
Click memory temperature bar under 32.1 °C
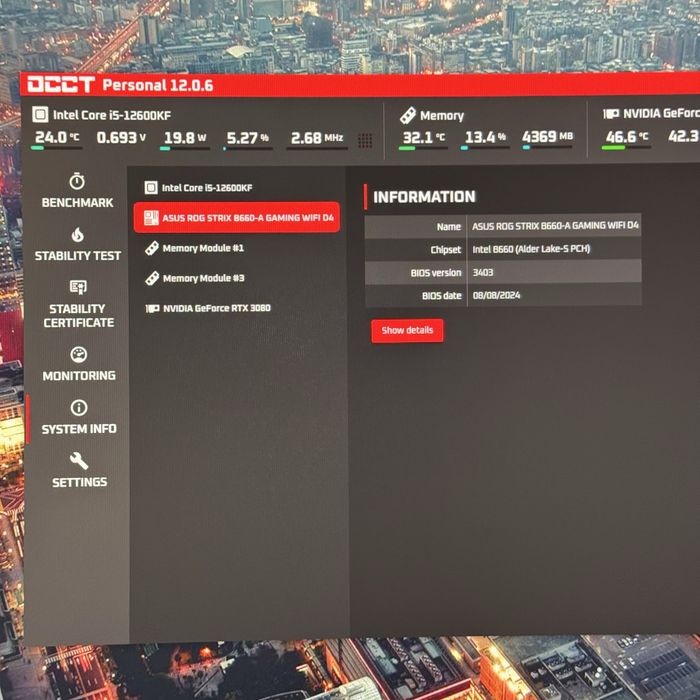(422, 148)
